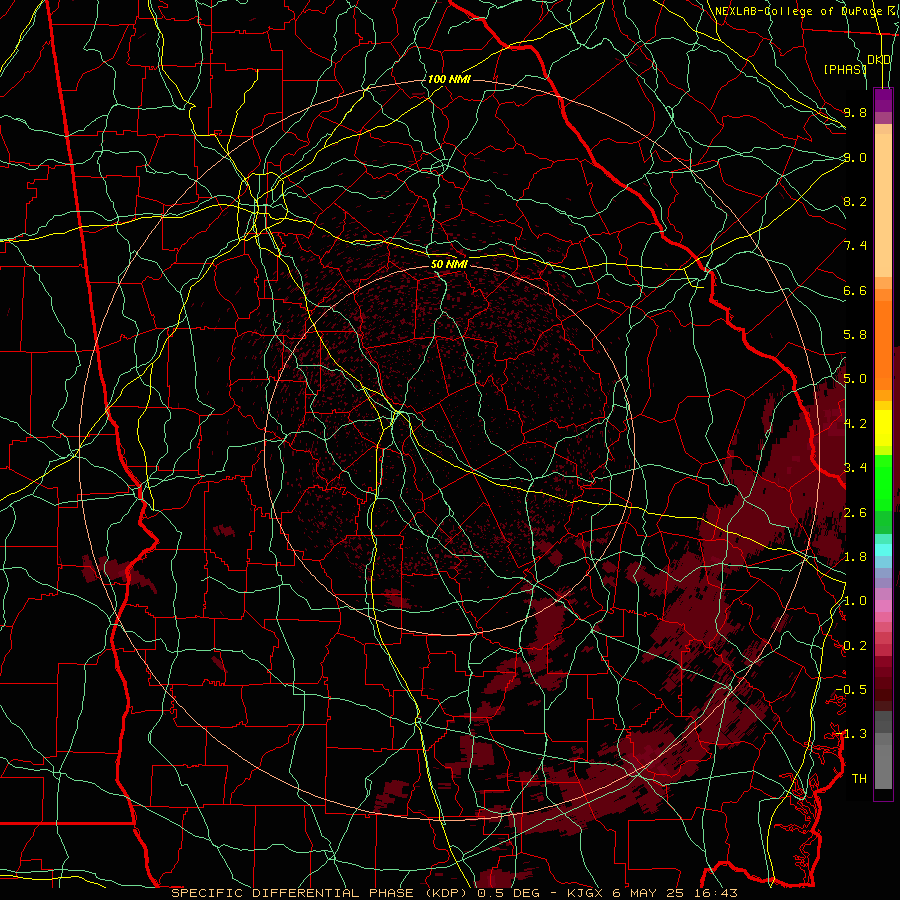Click the SPECIFIC DIFFERENTIAL PHASE caption text
This screenshot has height=900, width=900.
[x=292, y=893]
